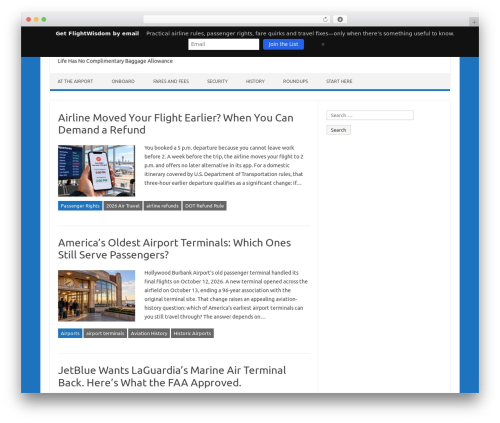Open the airport terminal building thumbnail
This screenshot has height=423, width=500.
97,296
